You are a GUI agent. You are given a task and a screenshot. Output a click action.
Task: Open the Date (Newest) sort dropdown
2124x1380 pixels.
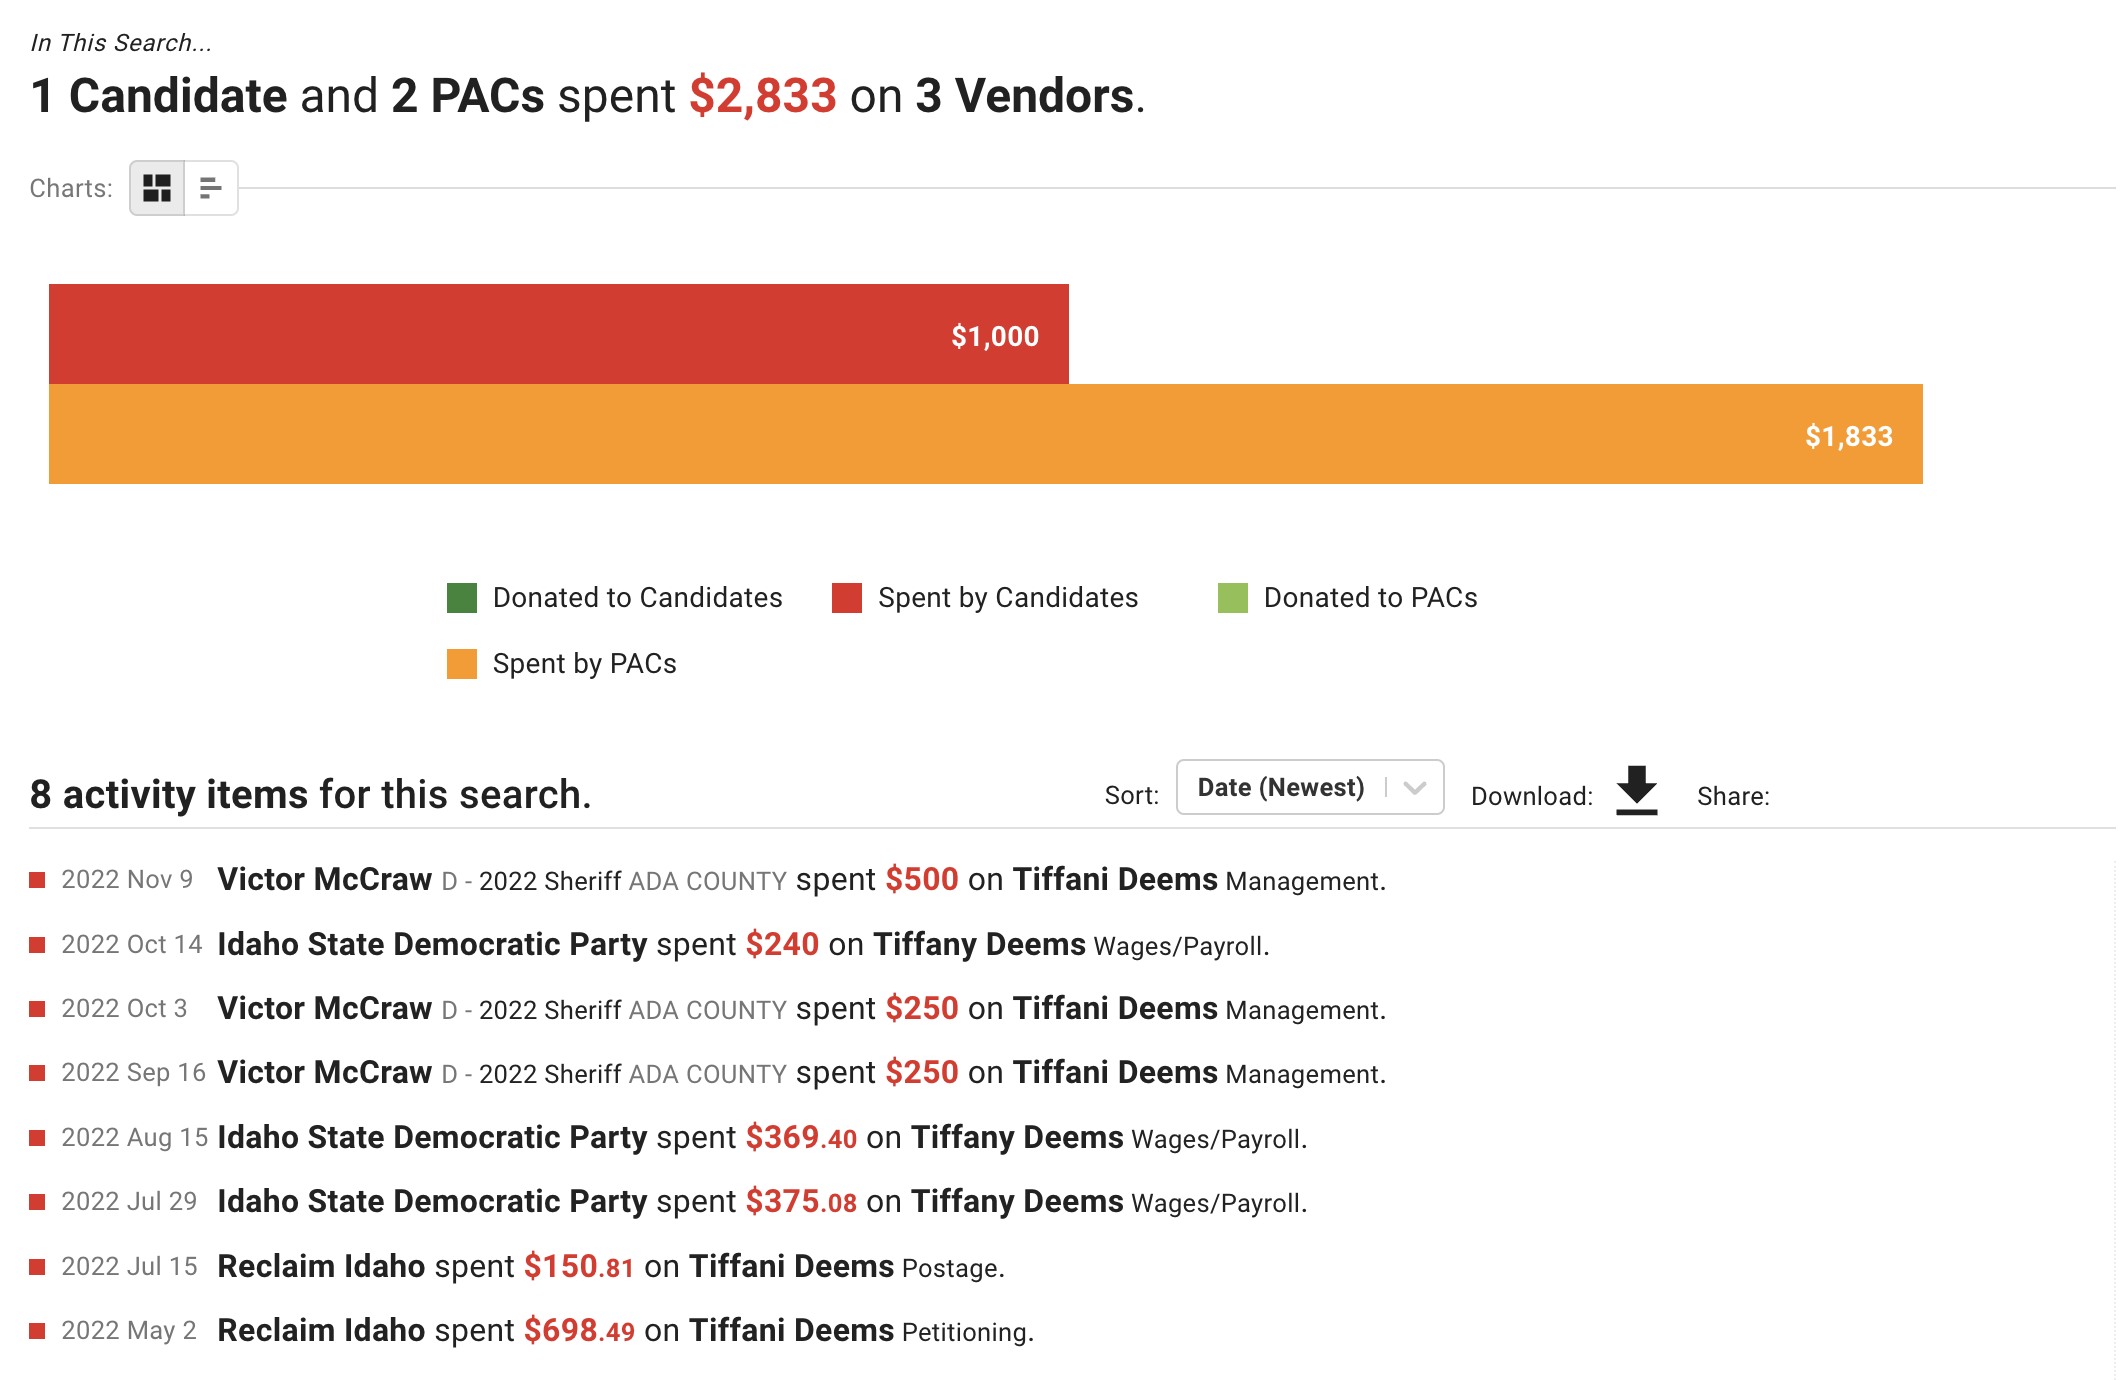1310,787
